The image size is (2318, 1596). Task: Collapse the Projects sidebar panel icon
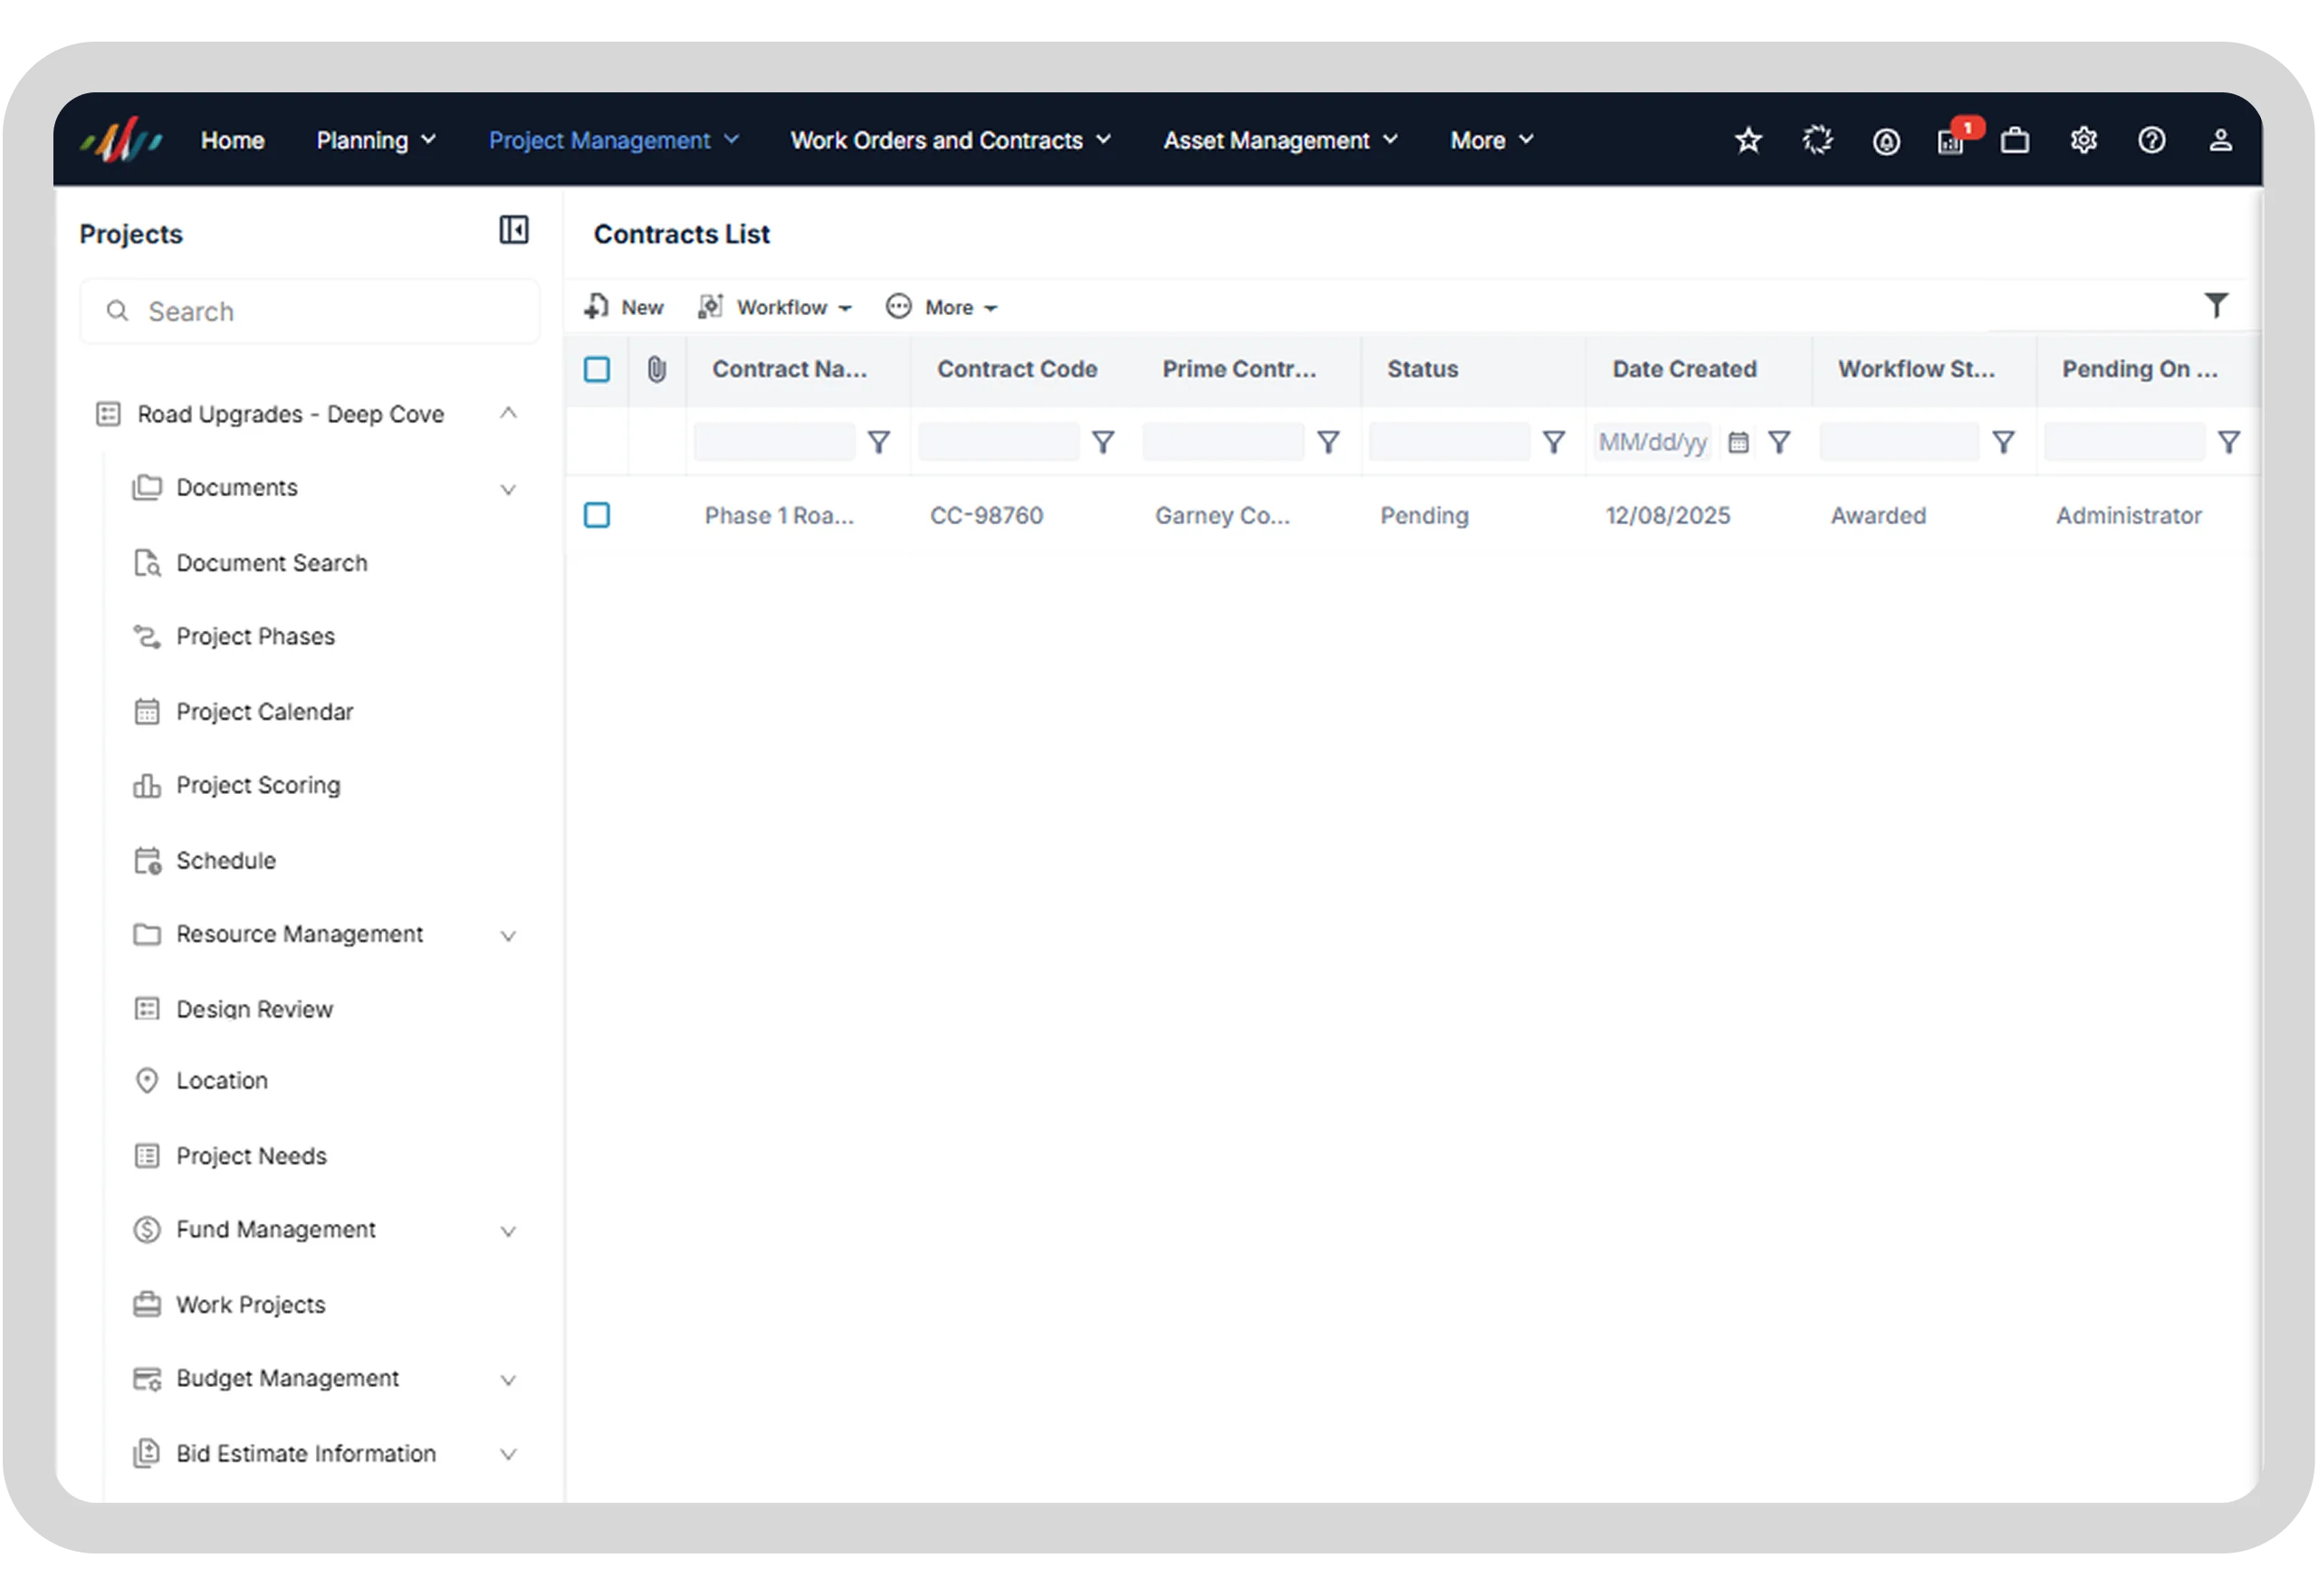point(514,230)
